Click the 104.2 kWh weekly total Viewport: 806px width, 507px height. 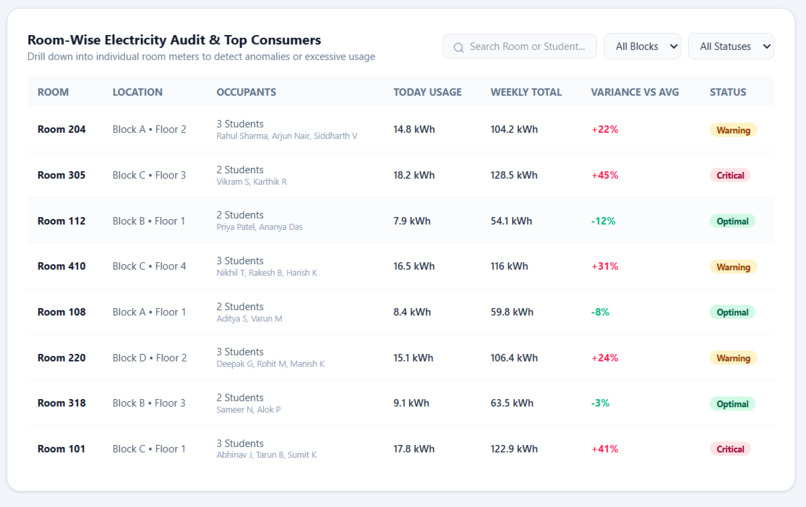tap(514, 130)
